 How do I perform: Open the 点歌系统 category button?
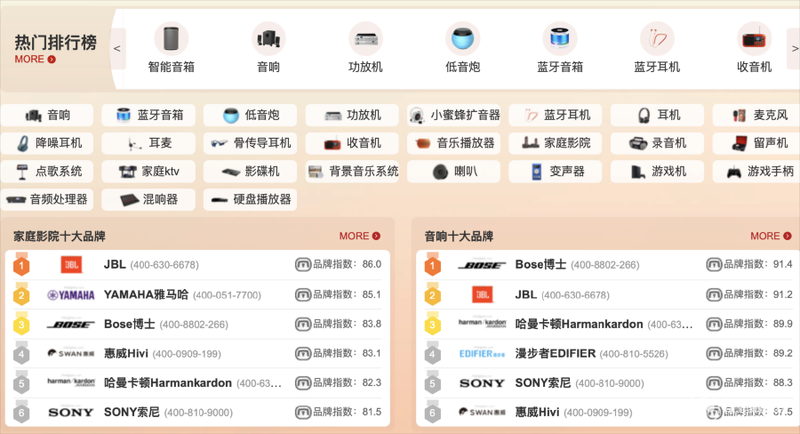47,171
